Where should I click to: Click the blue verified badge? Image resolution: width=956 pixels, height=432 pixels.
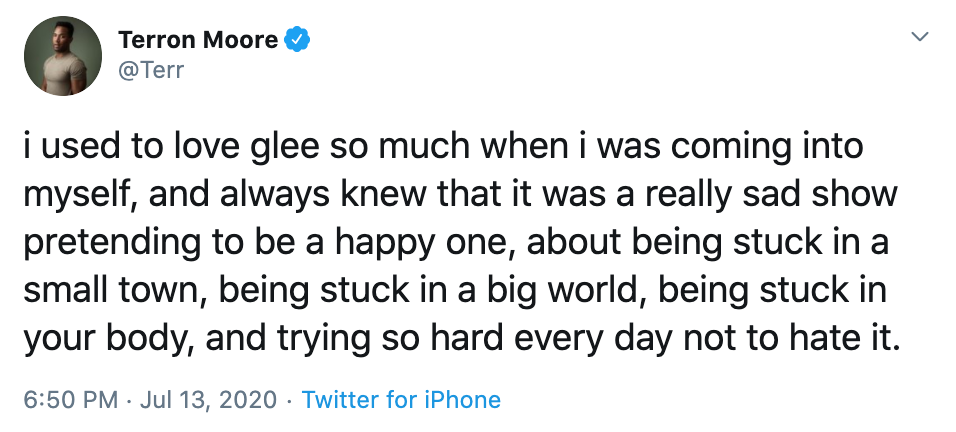click(x=298, y=40)
